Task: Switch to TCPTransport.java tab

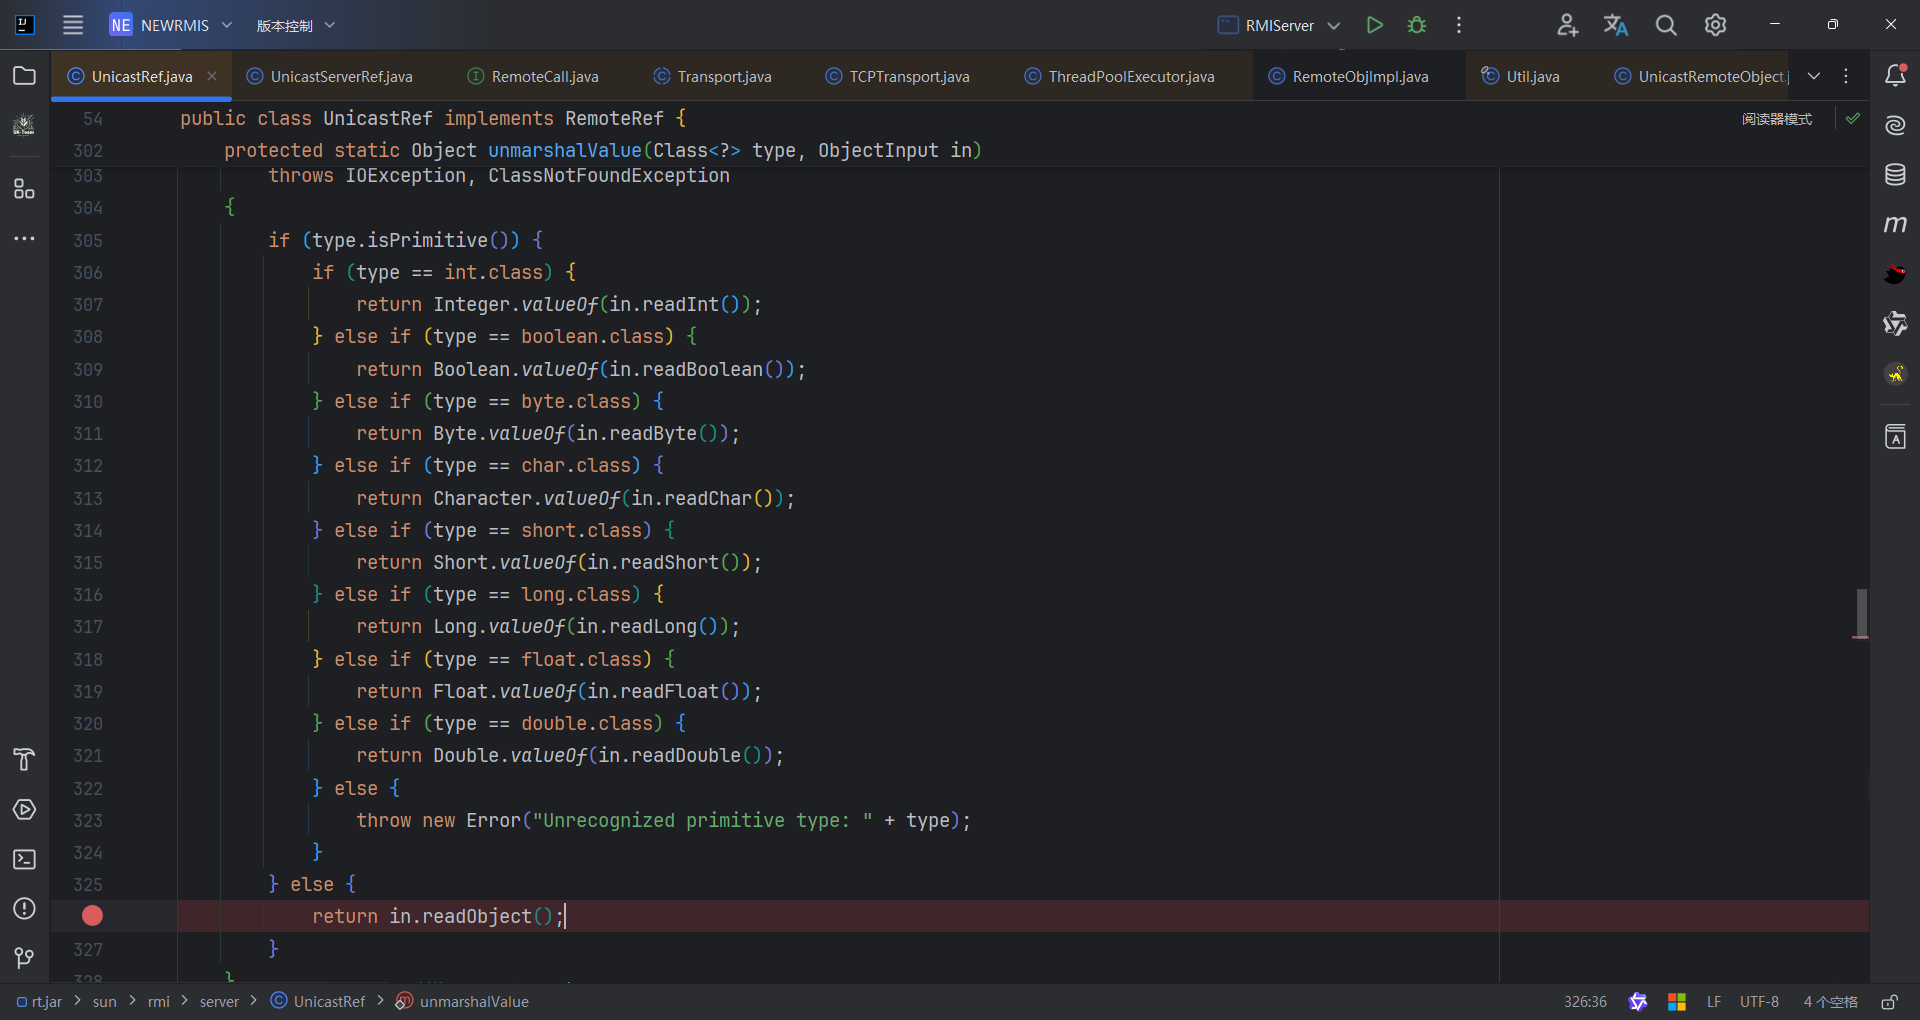Action: tap(898, 76)
